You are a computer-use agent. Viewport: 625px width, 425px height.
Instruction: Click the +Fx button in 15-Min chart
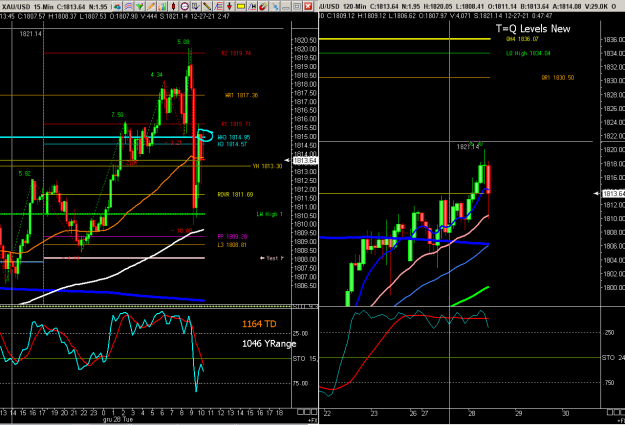312,420
